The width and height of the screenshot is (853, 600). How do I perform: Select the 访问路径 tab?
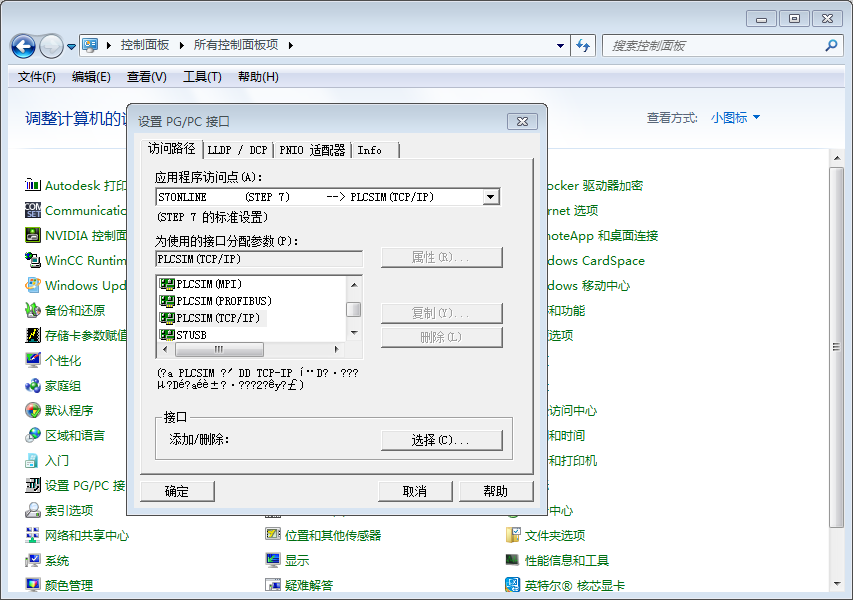[x=171, y=149]
